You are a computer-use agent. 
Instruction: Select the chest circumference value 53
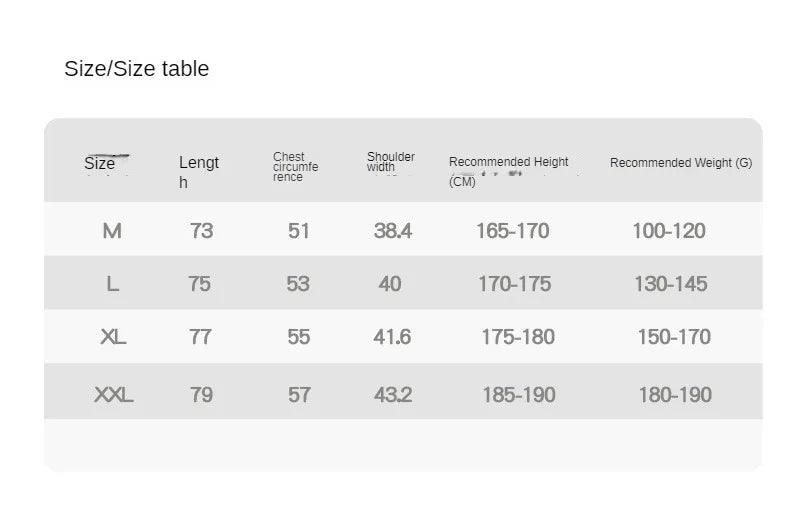click(x=298, y=284)
